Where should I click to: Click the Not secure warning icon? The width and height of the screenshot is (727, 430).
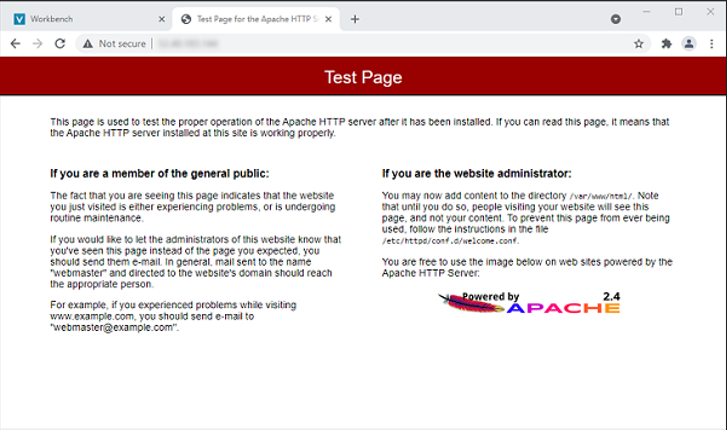pyautogui.click(x=88, y=44)
